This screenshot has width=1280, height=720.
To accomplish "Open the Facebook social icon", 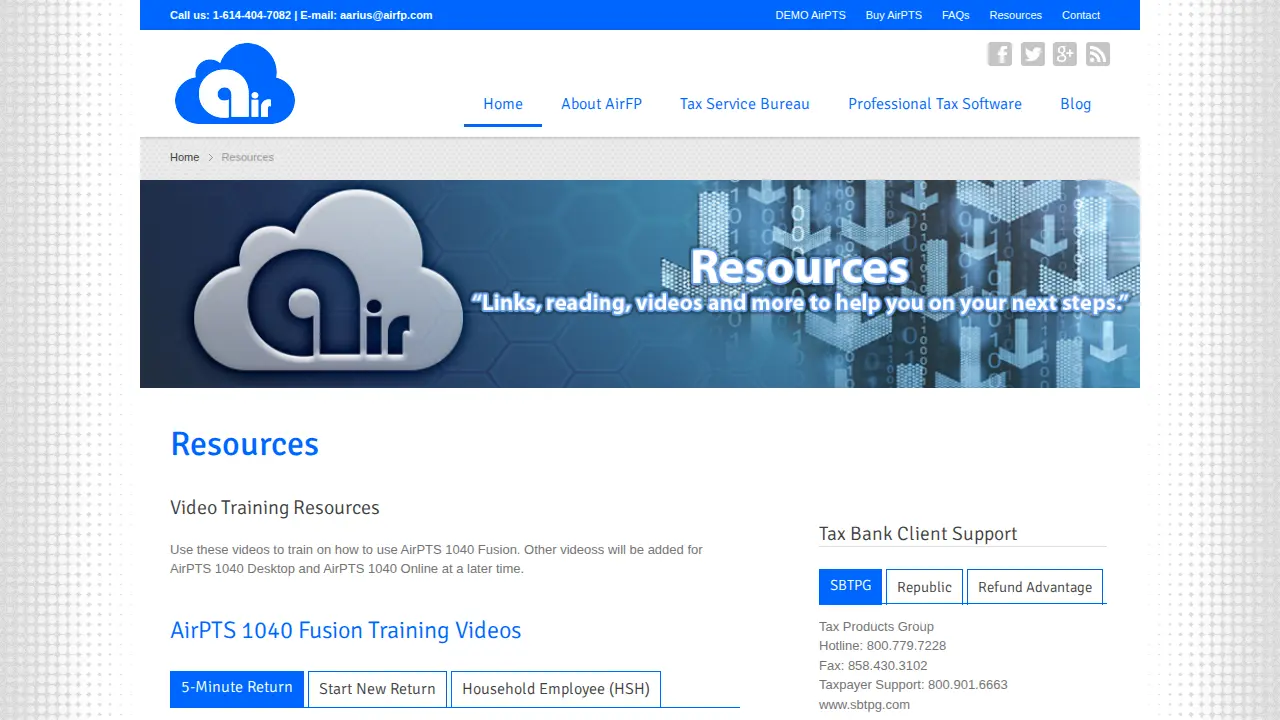I will 1000,54.
